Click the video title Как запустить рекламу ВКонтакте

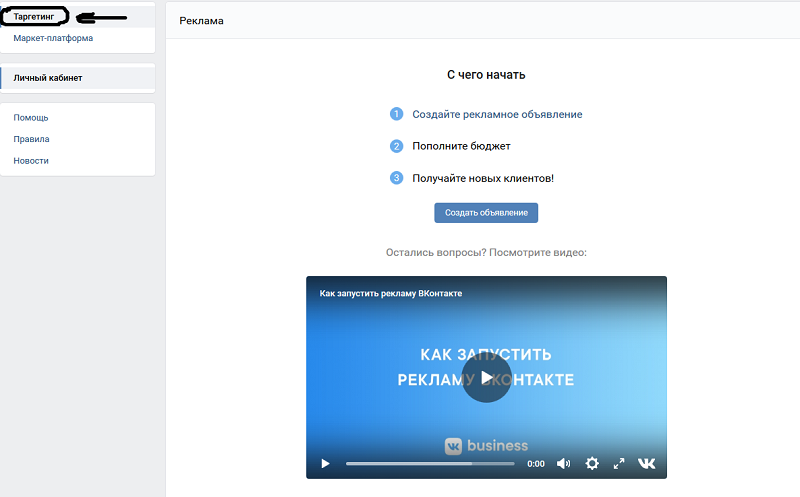pyautogui.click(x=391, y=293)
